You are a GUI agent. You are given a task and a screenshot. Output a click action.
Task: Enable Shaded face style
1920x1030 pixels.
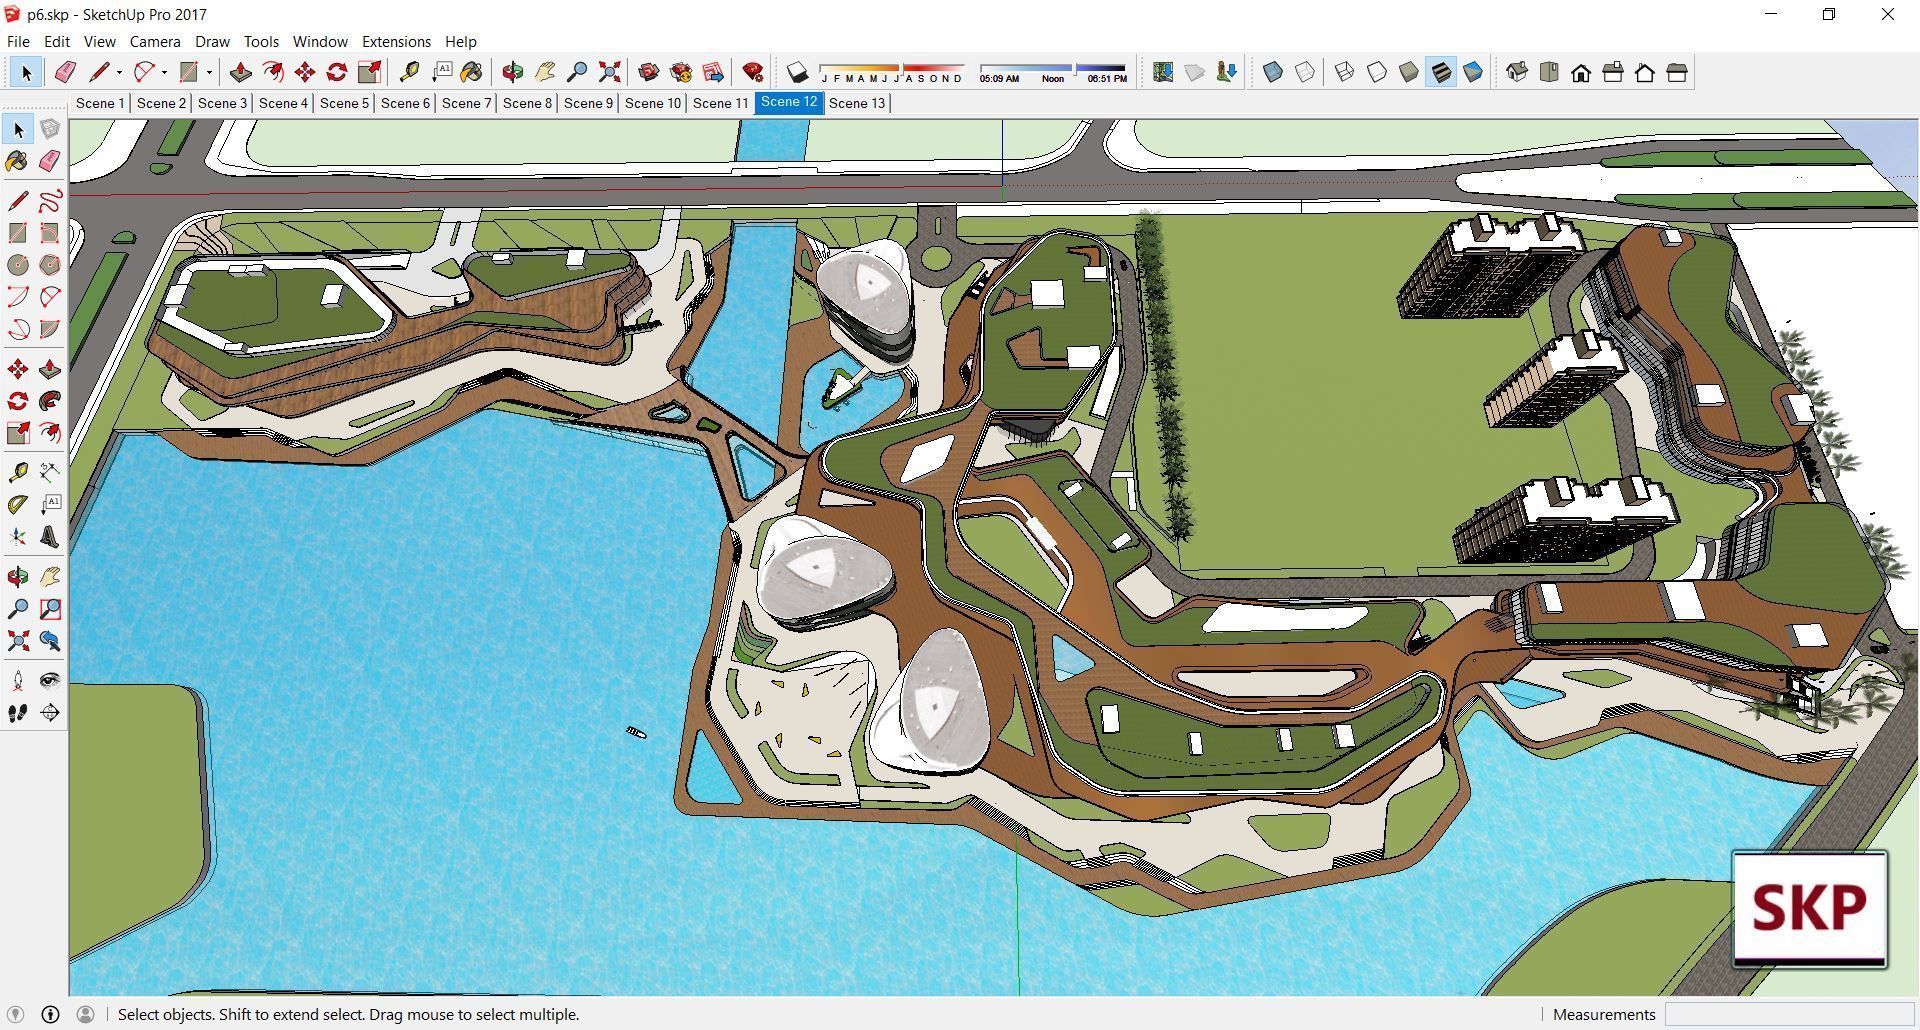coord(1409,72)
